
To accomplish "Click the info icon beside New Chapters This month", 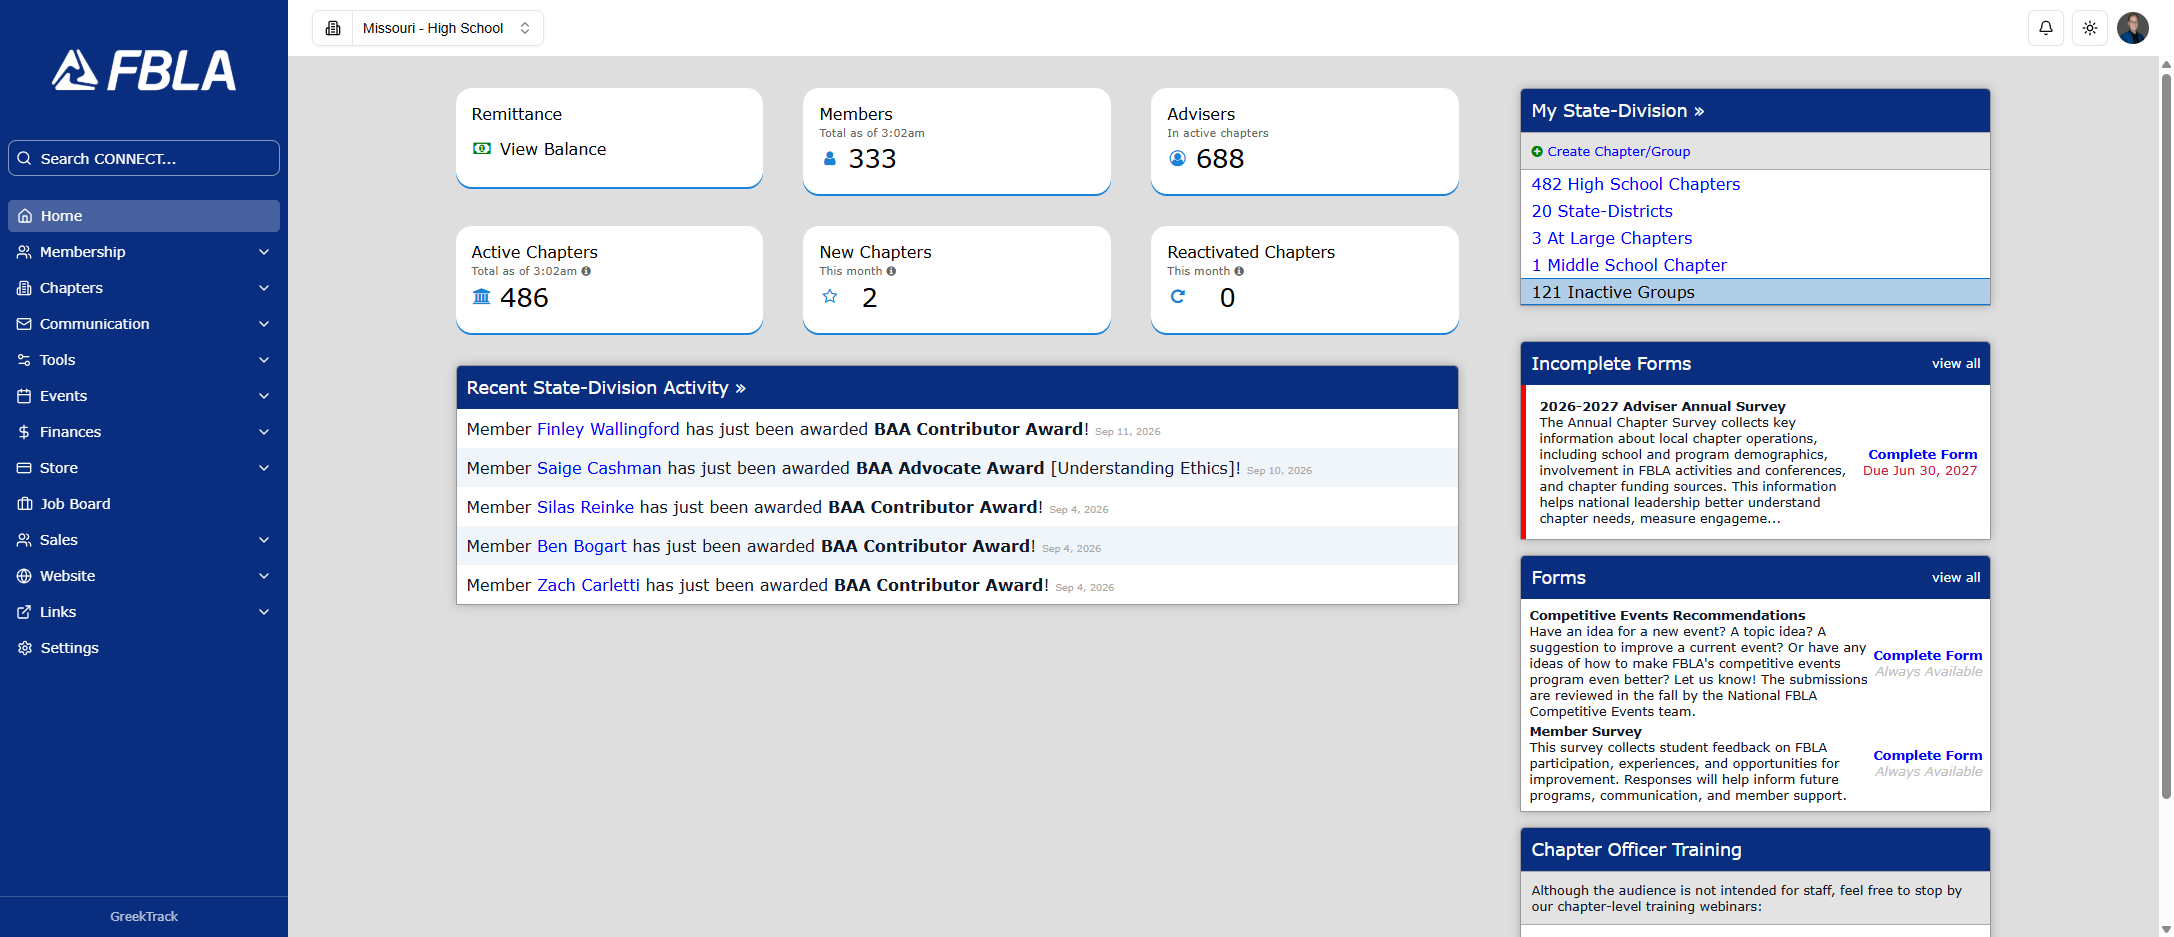I will pos(891,271).
